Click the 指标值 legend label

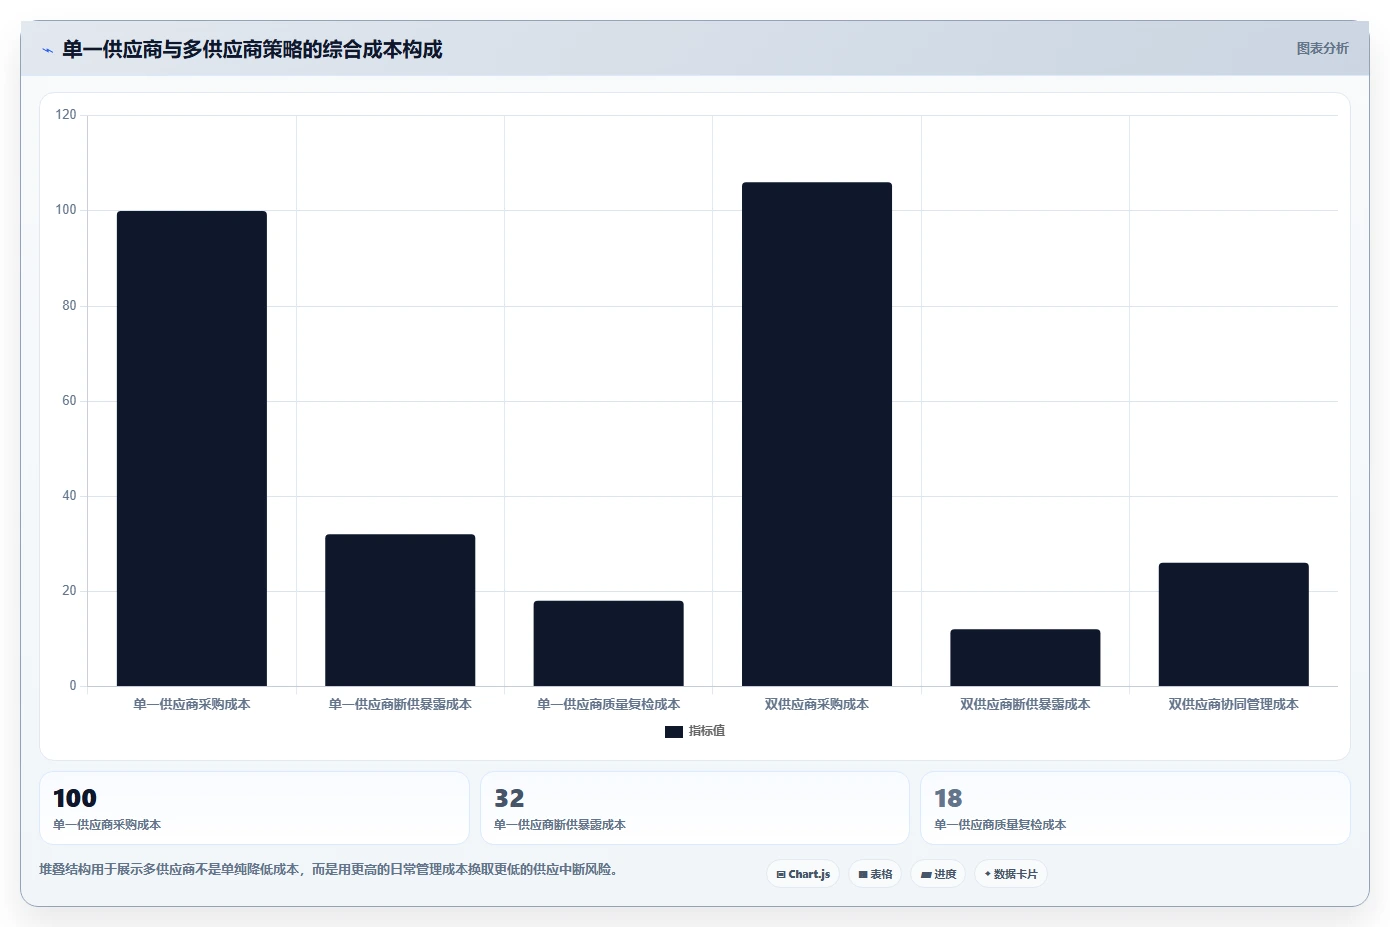point(707,731)
